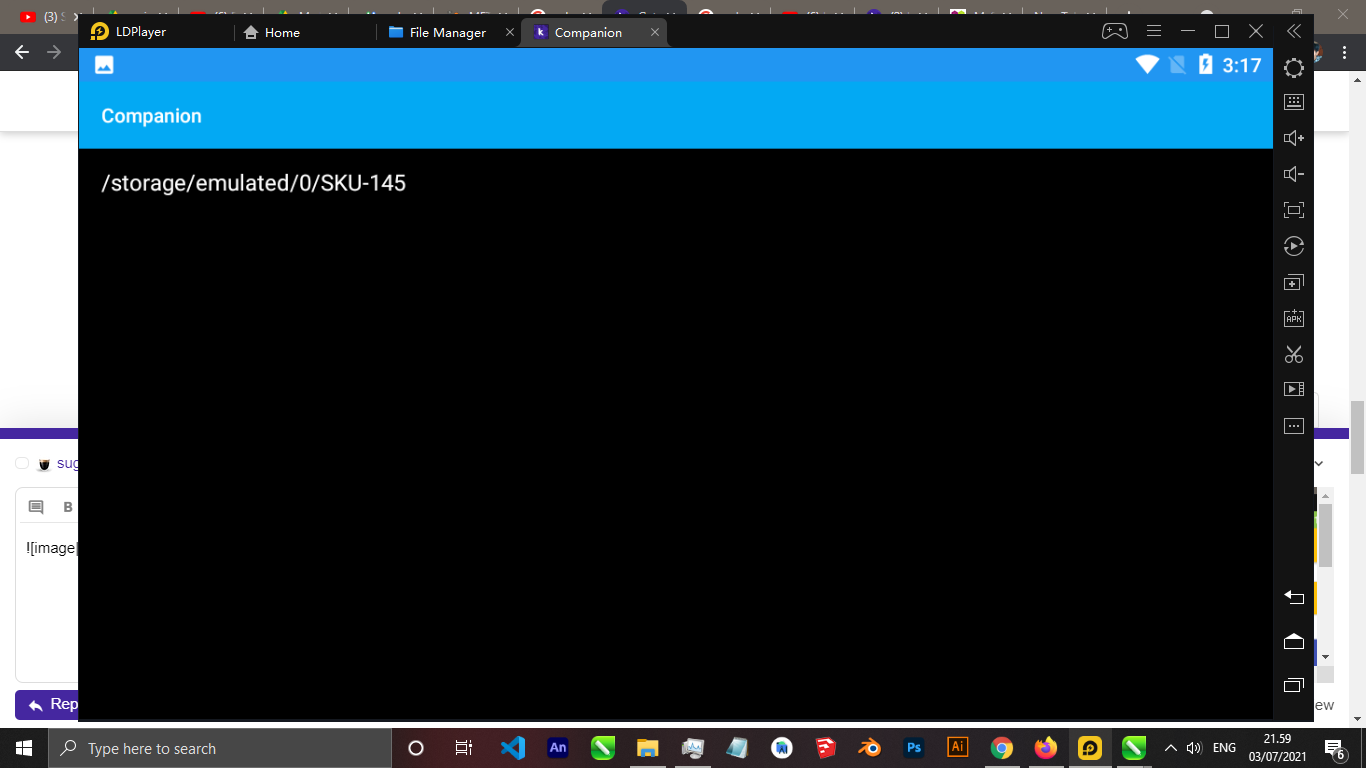This screenshot has width=1366, height=768.
Task: Collapse LDPlayer sidebar with double chevron
Action: coord(1294,31)
